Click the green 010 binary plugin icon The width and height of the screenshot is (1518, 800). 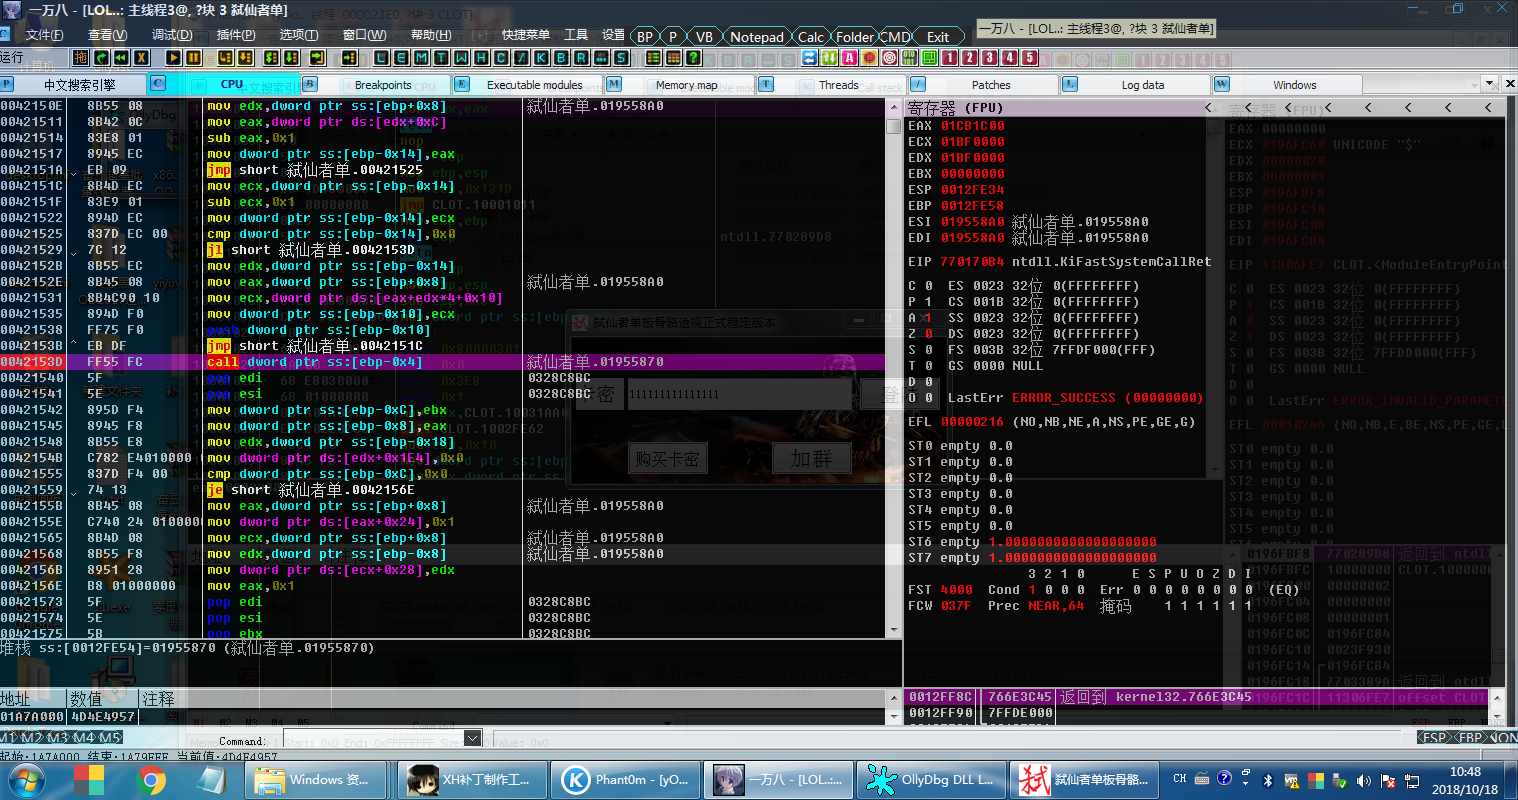click(910, 58)
